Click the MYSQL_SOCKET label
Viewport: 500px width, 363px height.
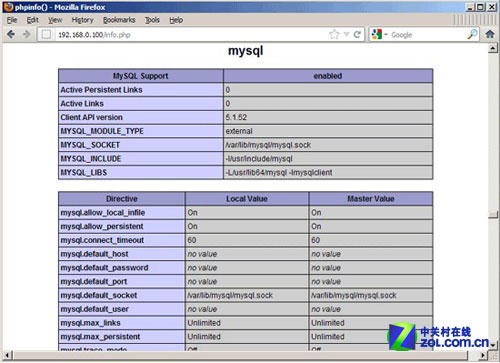tap(90, 145)
